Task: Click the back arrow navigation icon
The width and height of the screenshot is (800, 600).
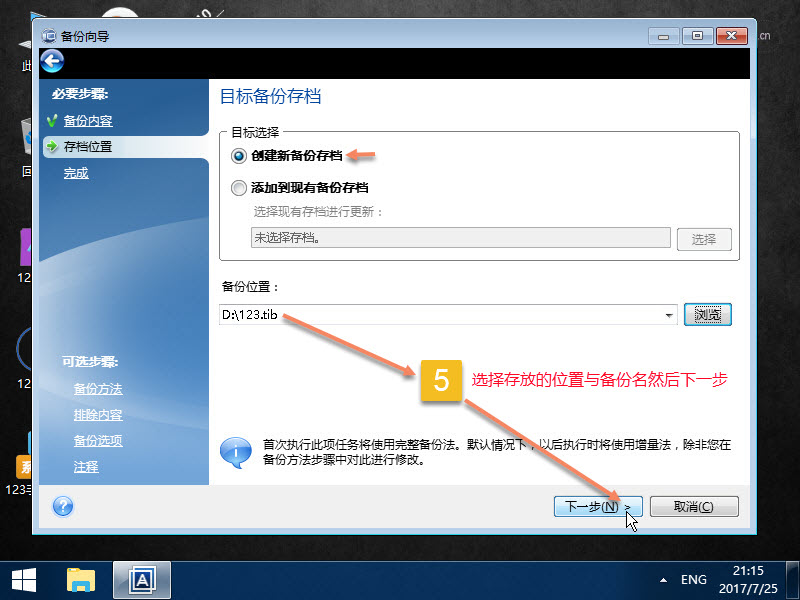Action: coord(51,61)
